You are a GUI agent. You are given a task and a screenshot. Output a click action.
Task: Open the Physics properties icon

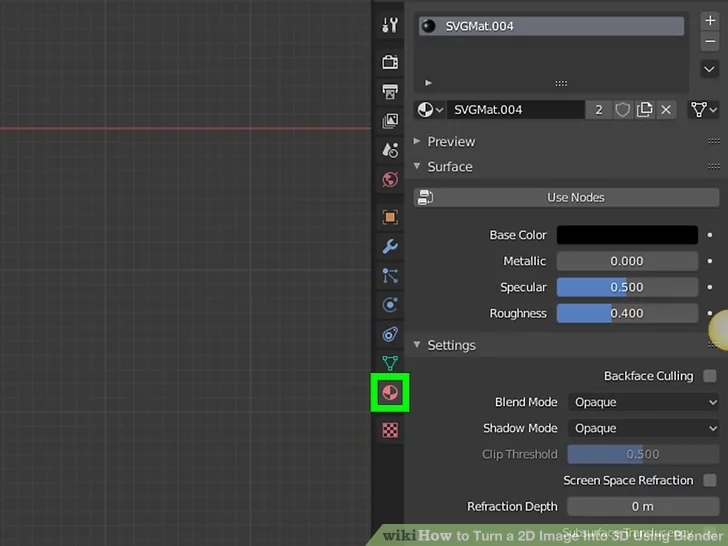pos(390,305)
